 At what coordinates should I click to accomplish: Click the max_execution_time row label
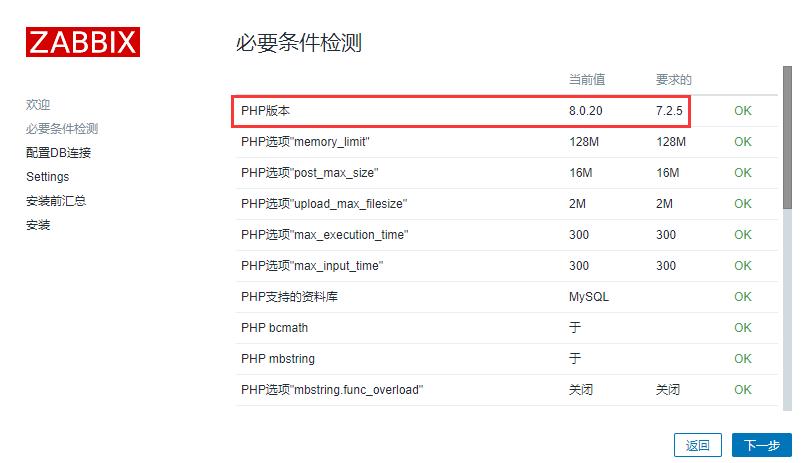(x=324, y=235)
